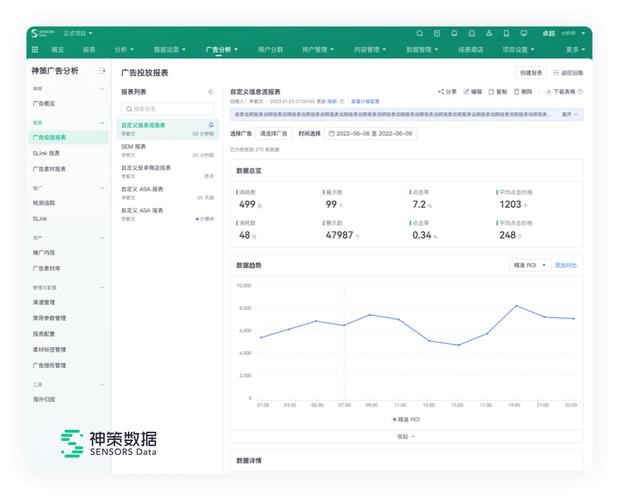Open the 智能运营 menu dropdown
The width and height of the screenshot is (619, 500).
coord(169,50)
